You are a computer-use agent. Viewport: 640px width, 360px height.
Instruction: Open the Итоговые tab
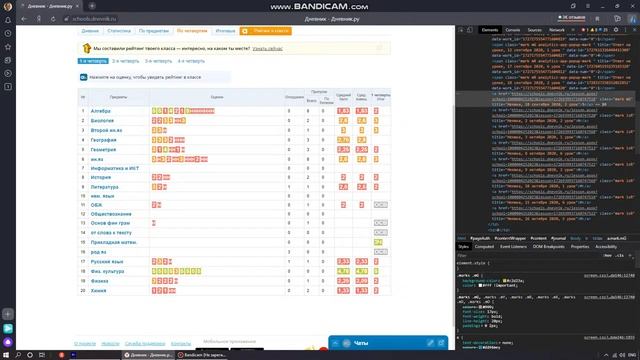pos(225,31)
